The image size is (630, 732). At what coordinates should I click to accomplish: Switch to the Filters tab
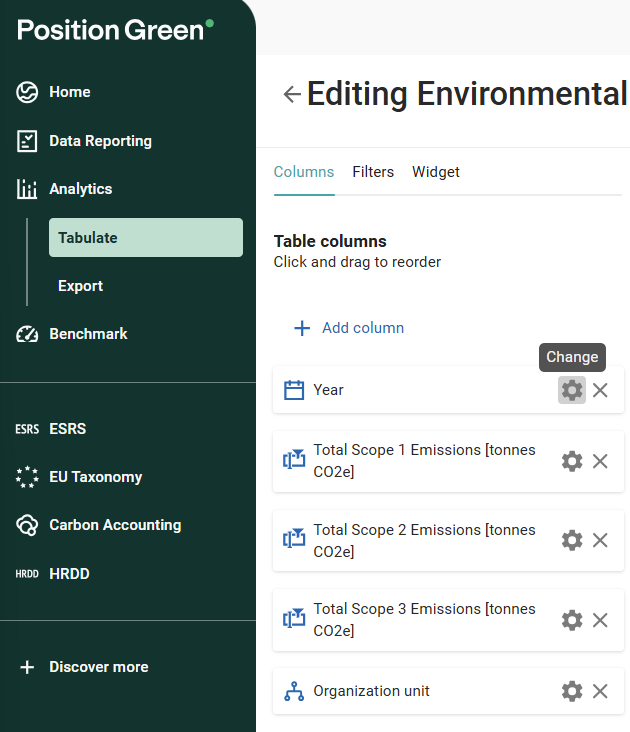pos(373,172)
